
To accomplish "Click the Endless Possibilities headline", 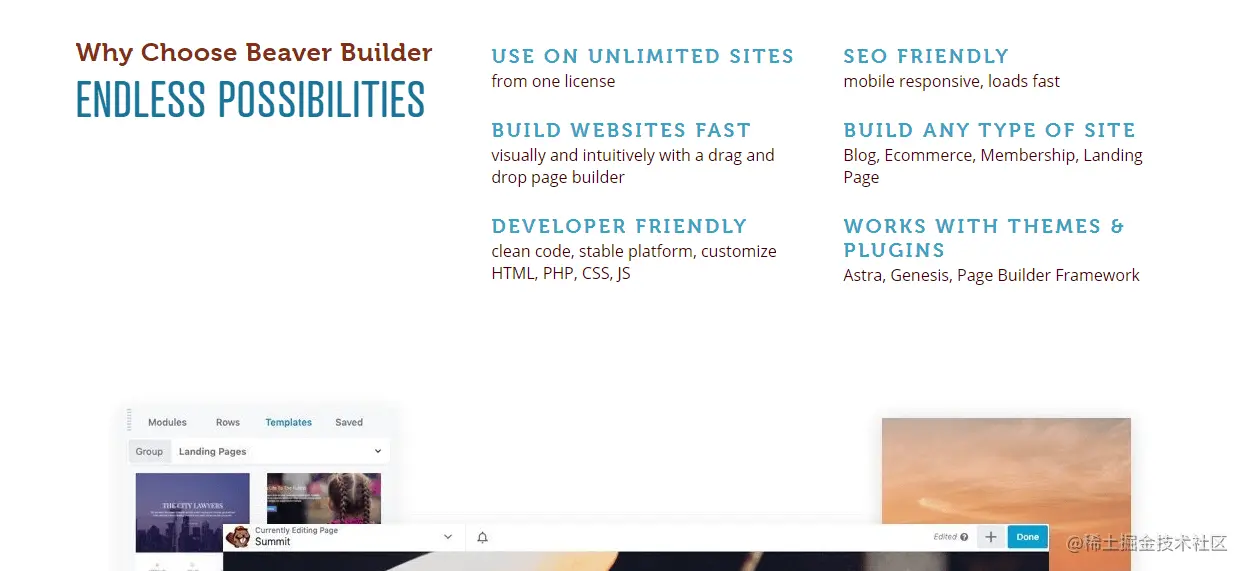I will pyautogui.click(x=251, y=99).
